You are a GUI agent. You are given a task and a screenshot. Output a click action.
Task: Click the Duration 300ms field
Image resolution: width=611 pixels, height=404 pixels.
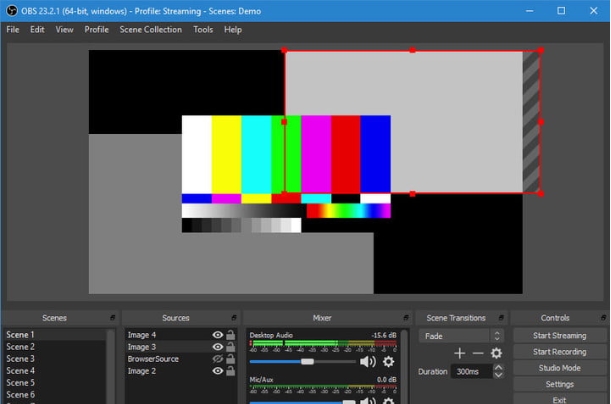[472, 371]
